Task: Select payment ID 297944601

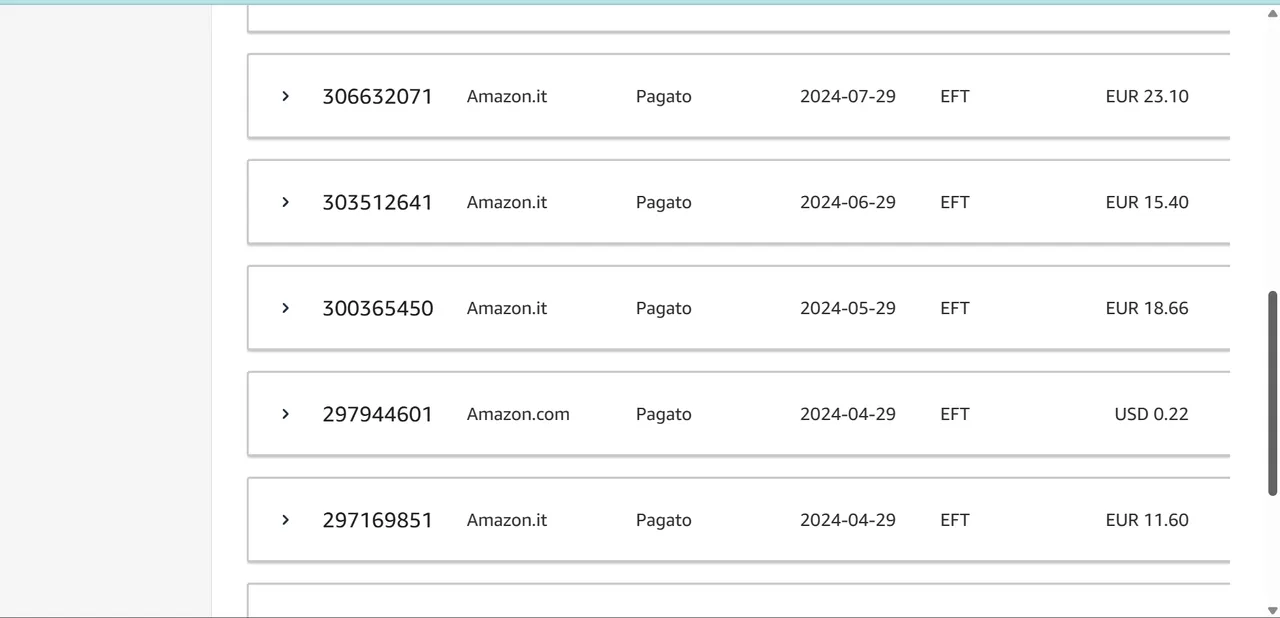Action: [377, 415]
